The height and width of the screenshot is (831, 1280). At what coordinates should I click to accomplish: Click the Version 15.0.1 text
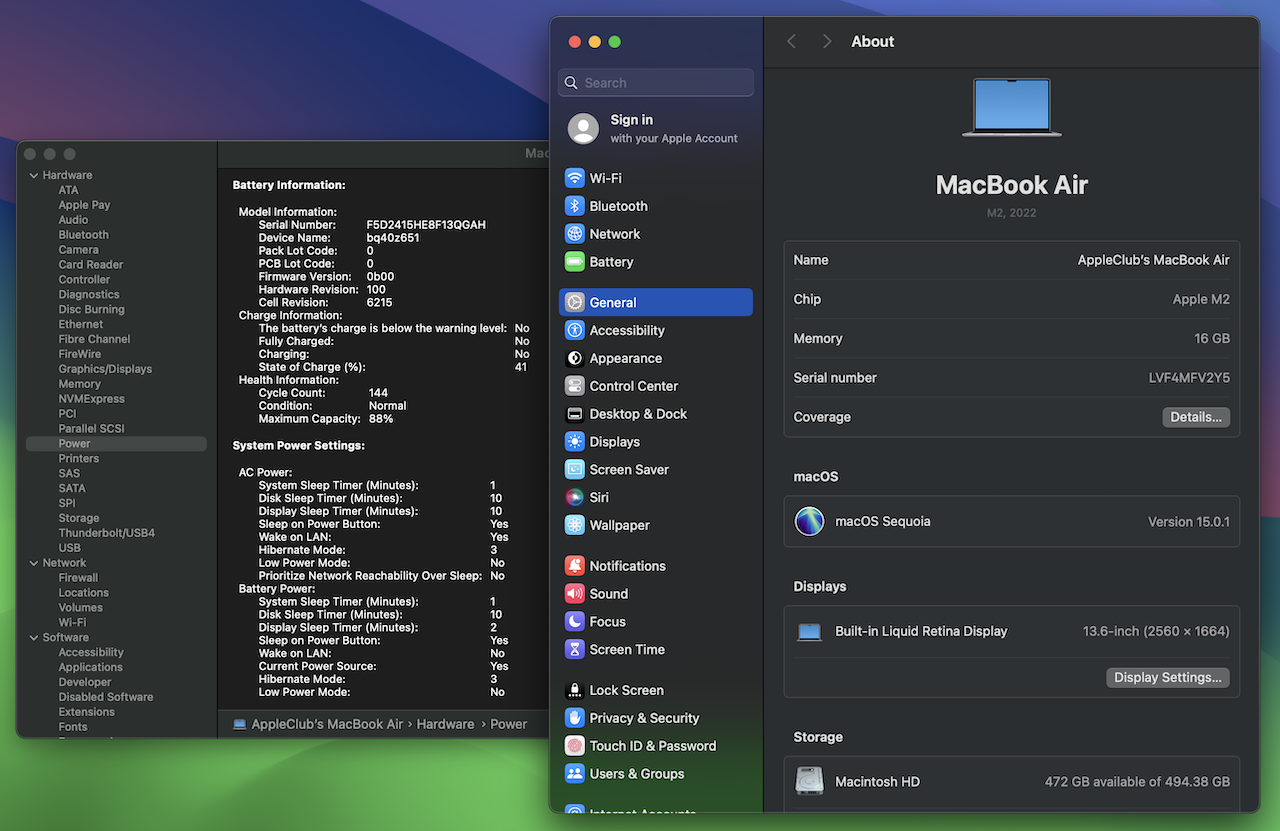(x=1189, y=522)
